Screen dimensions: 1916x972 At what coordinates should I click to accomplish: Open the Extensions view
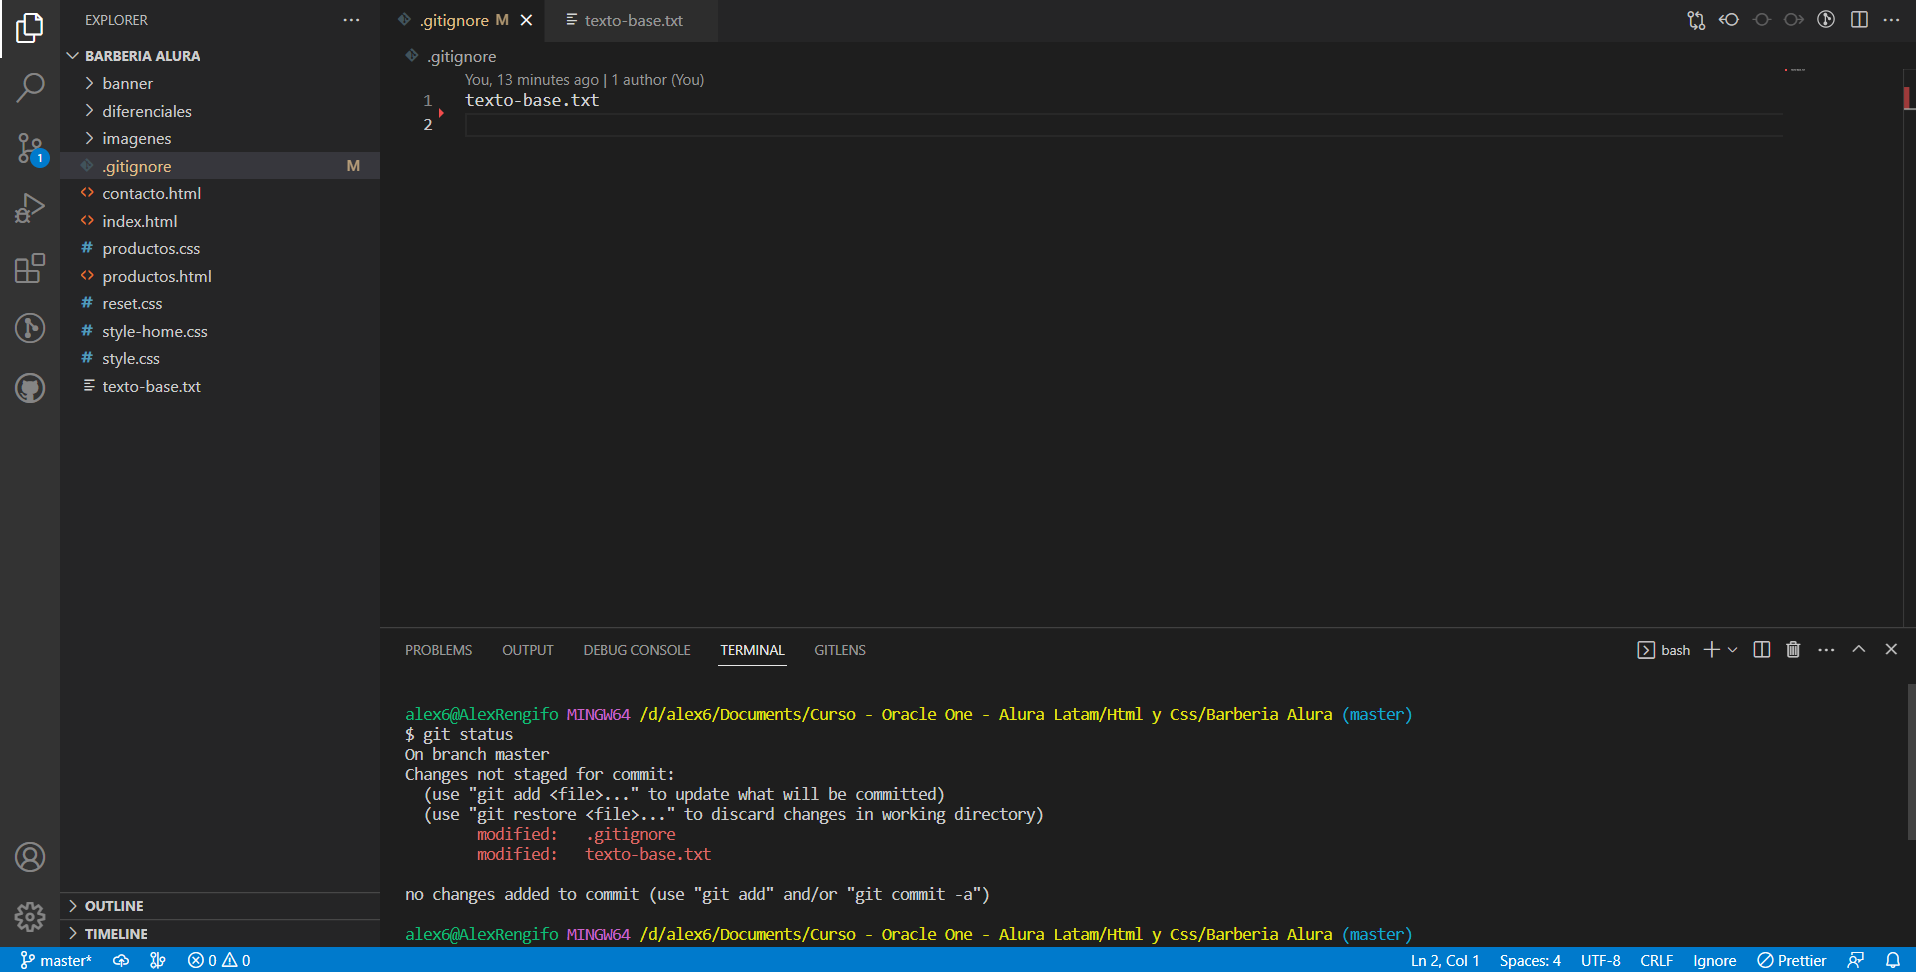(30, 268)
